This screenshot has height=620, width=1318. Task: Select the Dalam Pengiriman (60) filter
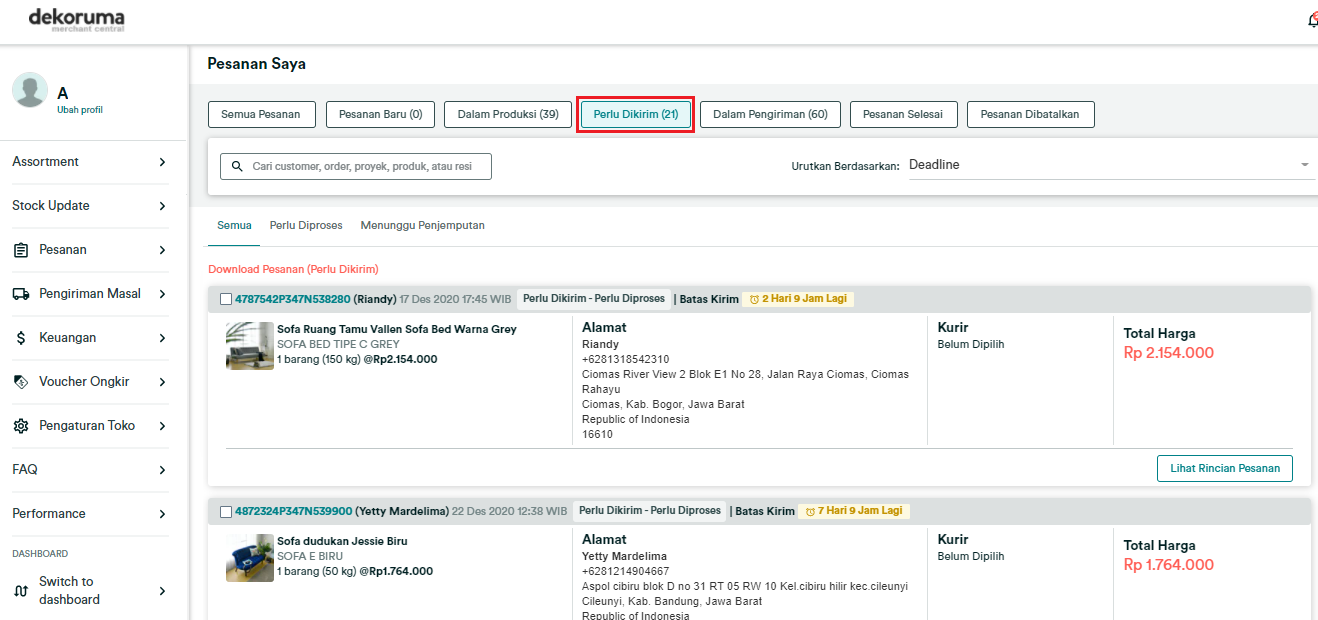[770, 114]
